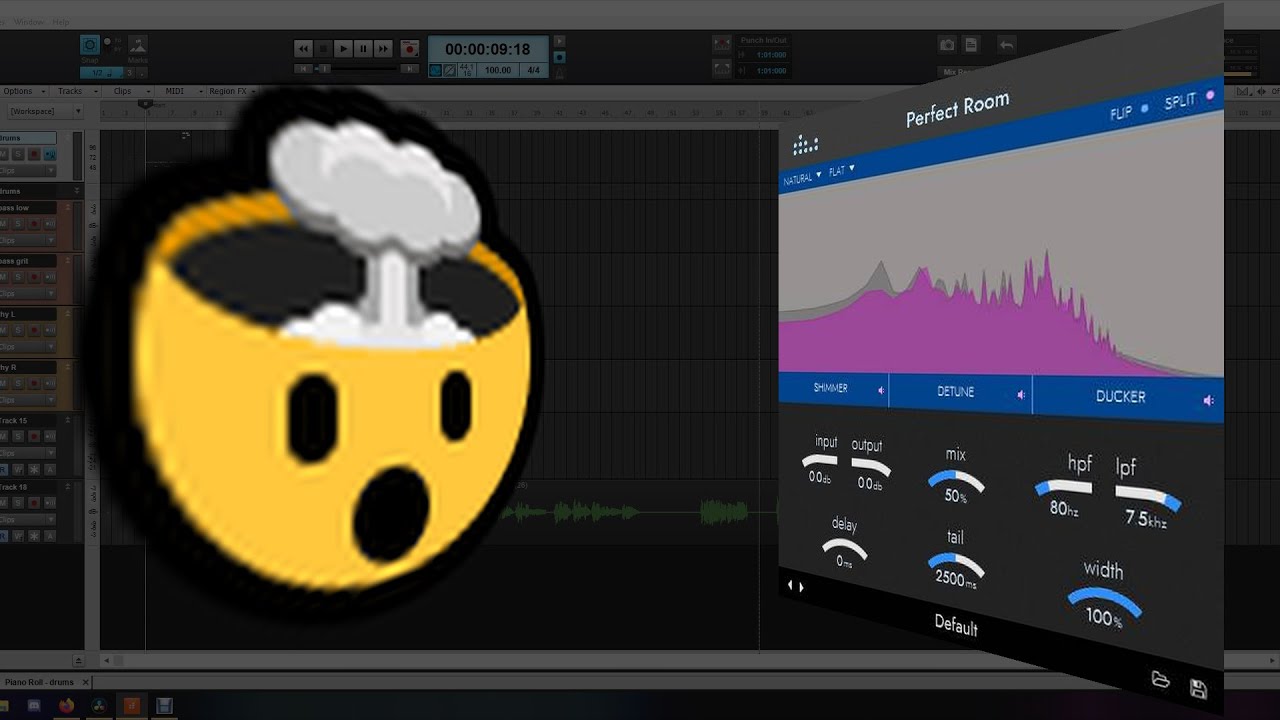Click the Record transport button

[x=409, y=48]
